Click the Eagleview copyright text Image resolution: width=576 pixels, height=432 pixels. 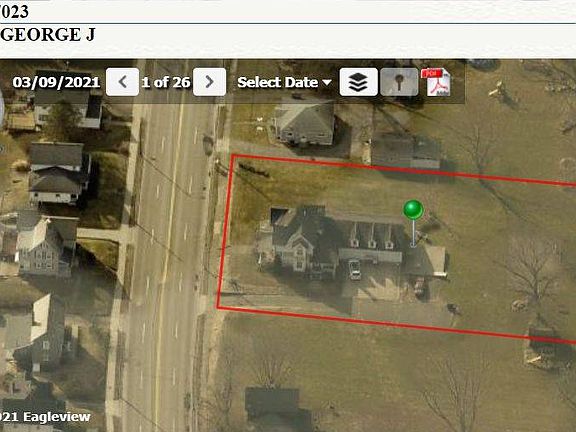click(x=45, y=417)
